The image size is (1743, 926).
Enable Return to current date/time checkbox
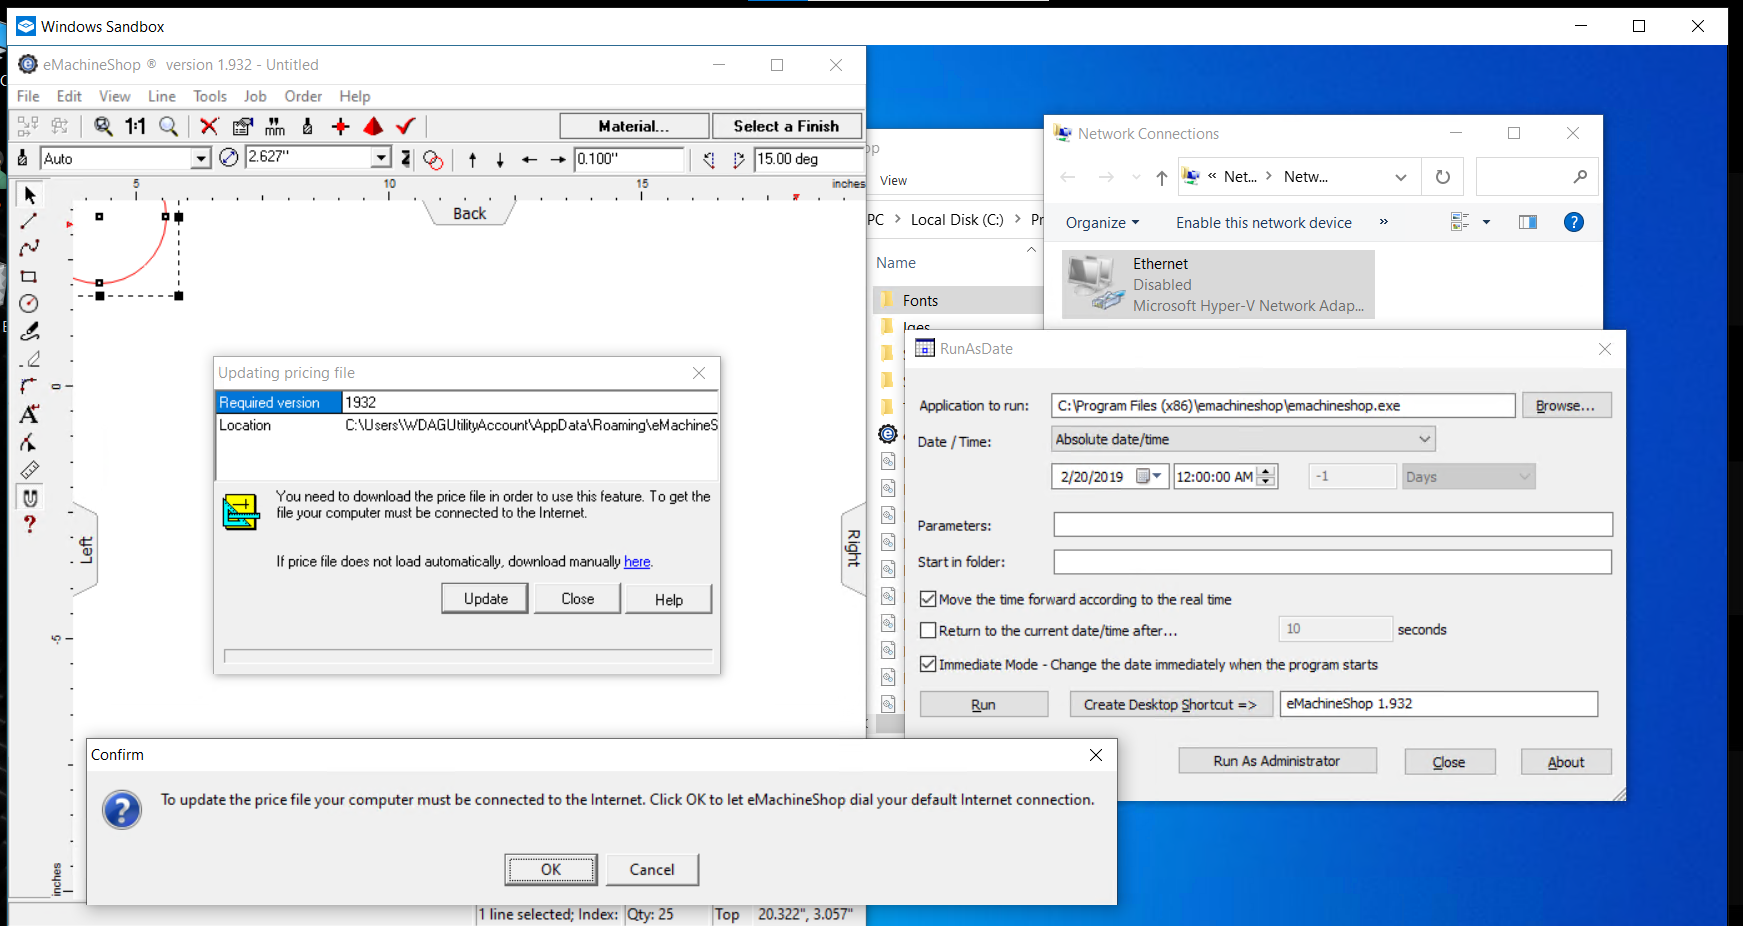coord(928,630)
